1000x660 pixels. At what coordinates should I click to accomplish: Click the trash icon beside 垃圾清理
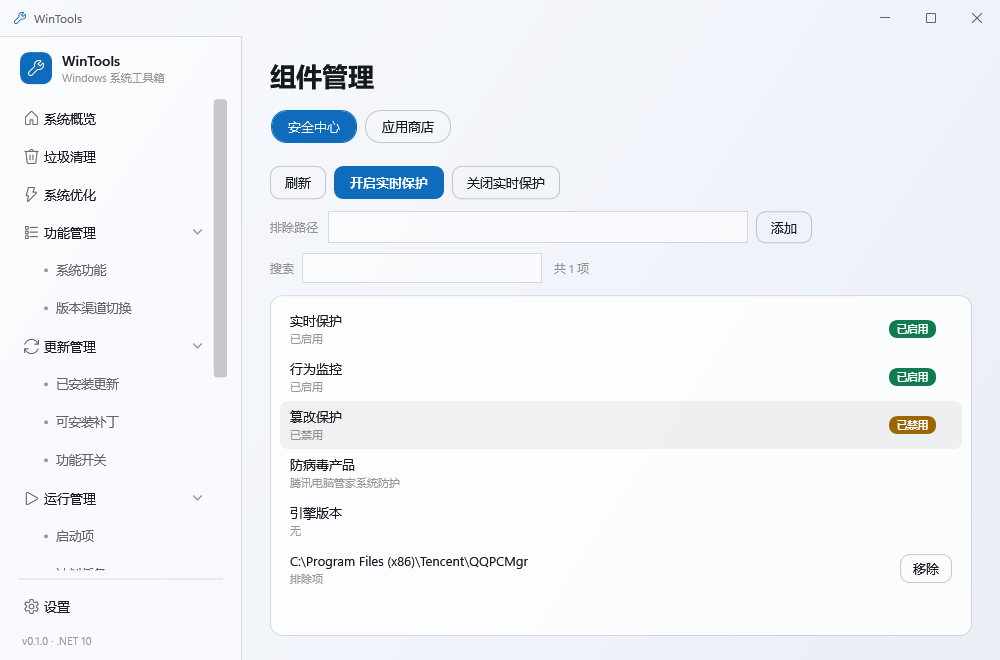31,157
